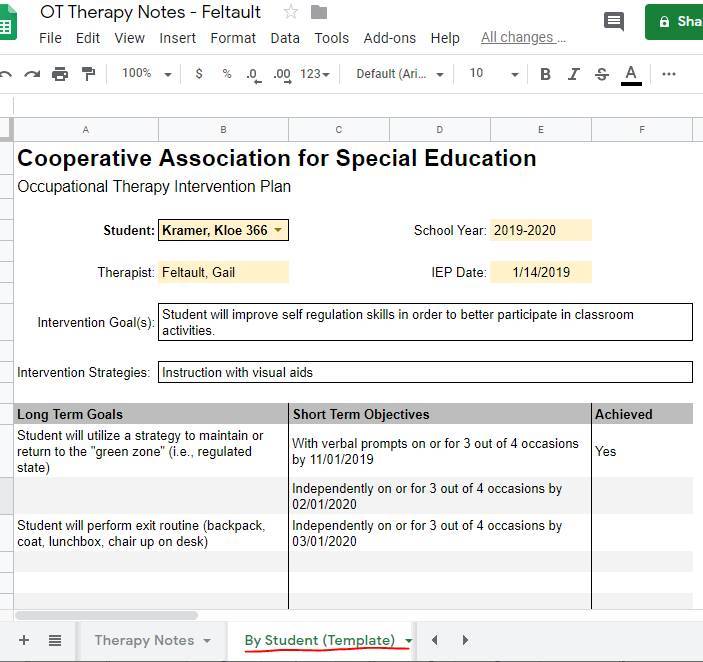Click the Instruction with visual aids field
Screen dimensions: 703x662
pos(425,372)
